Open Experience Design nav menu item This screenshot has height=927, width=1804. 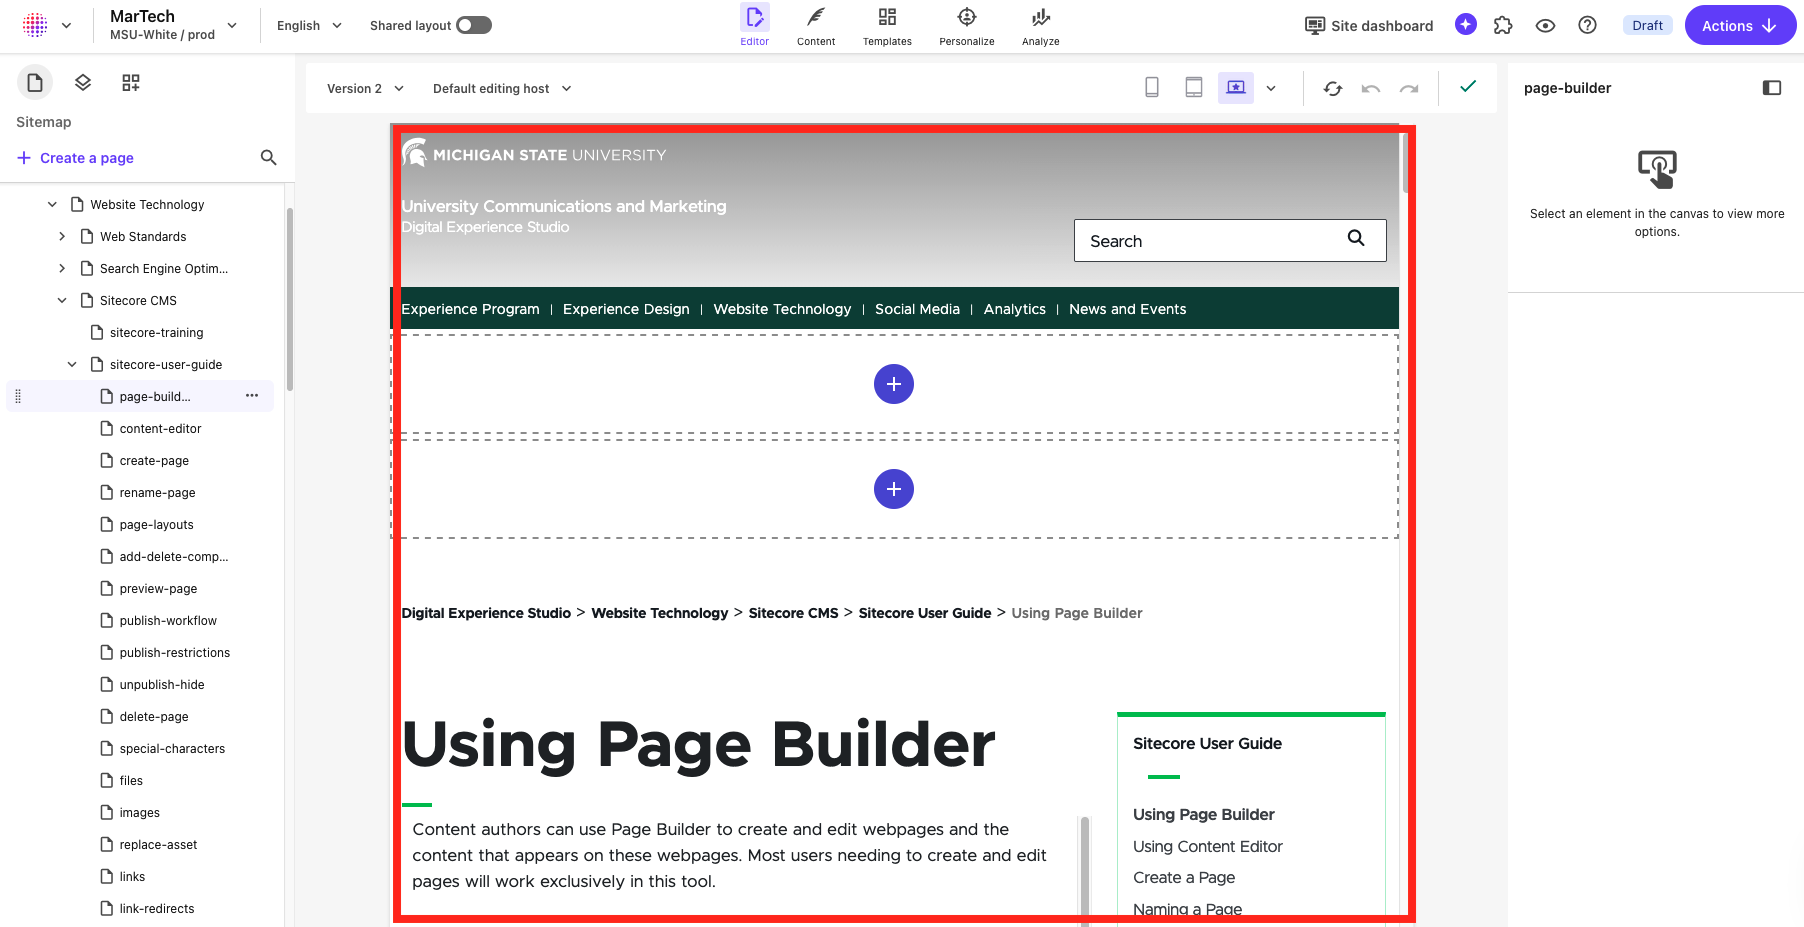point(626,309)
